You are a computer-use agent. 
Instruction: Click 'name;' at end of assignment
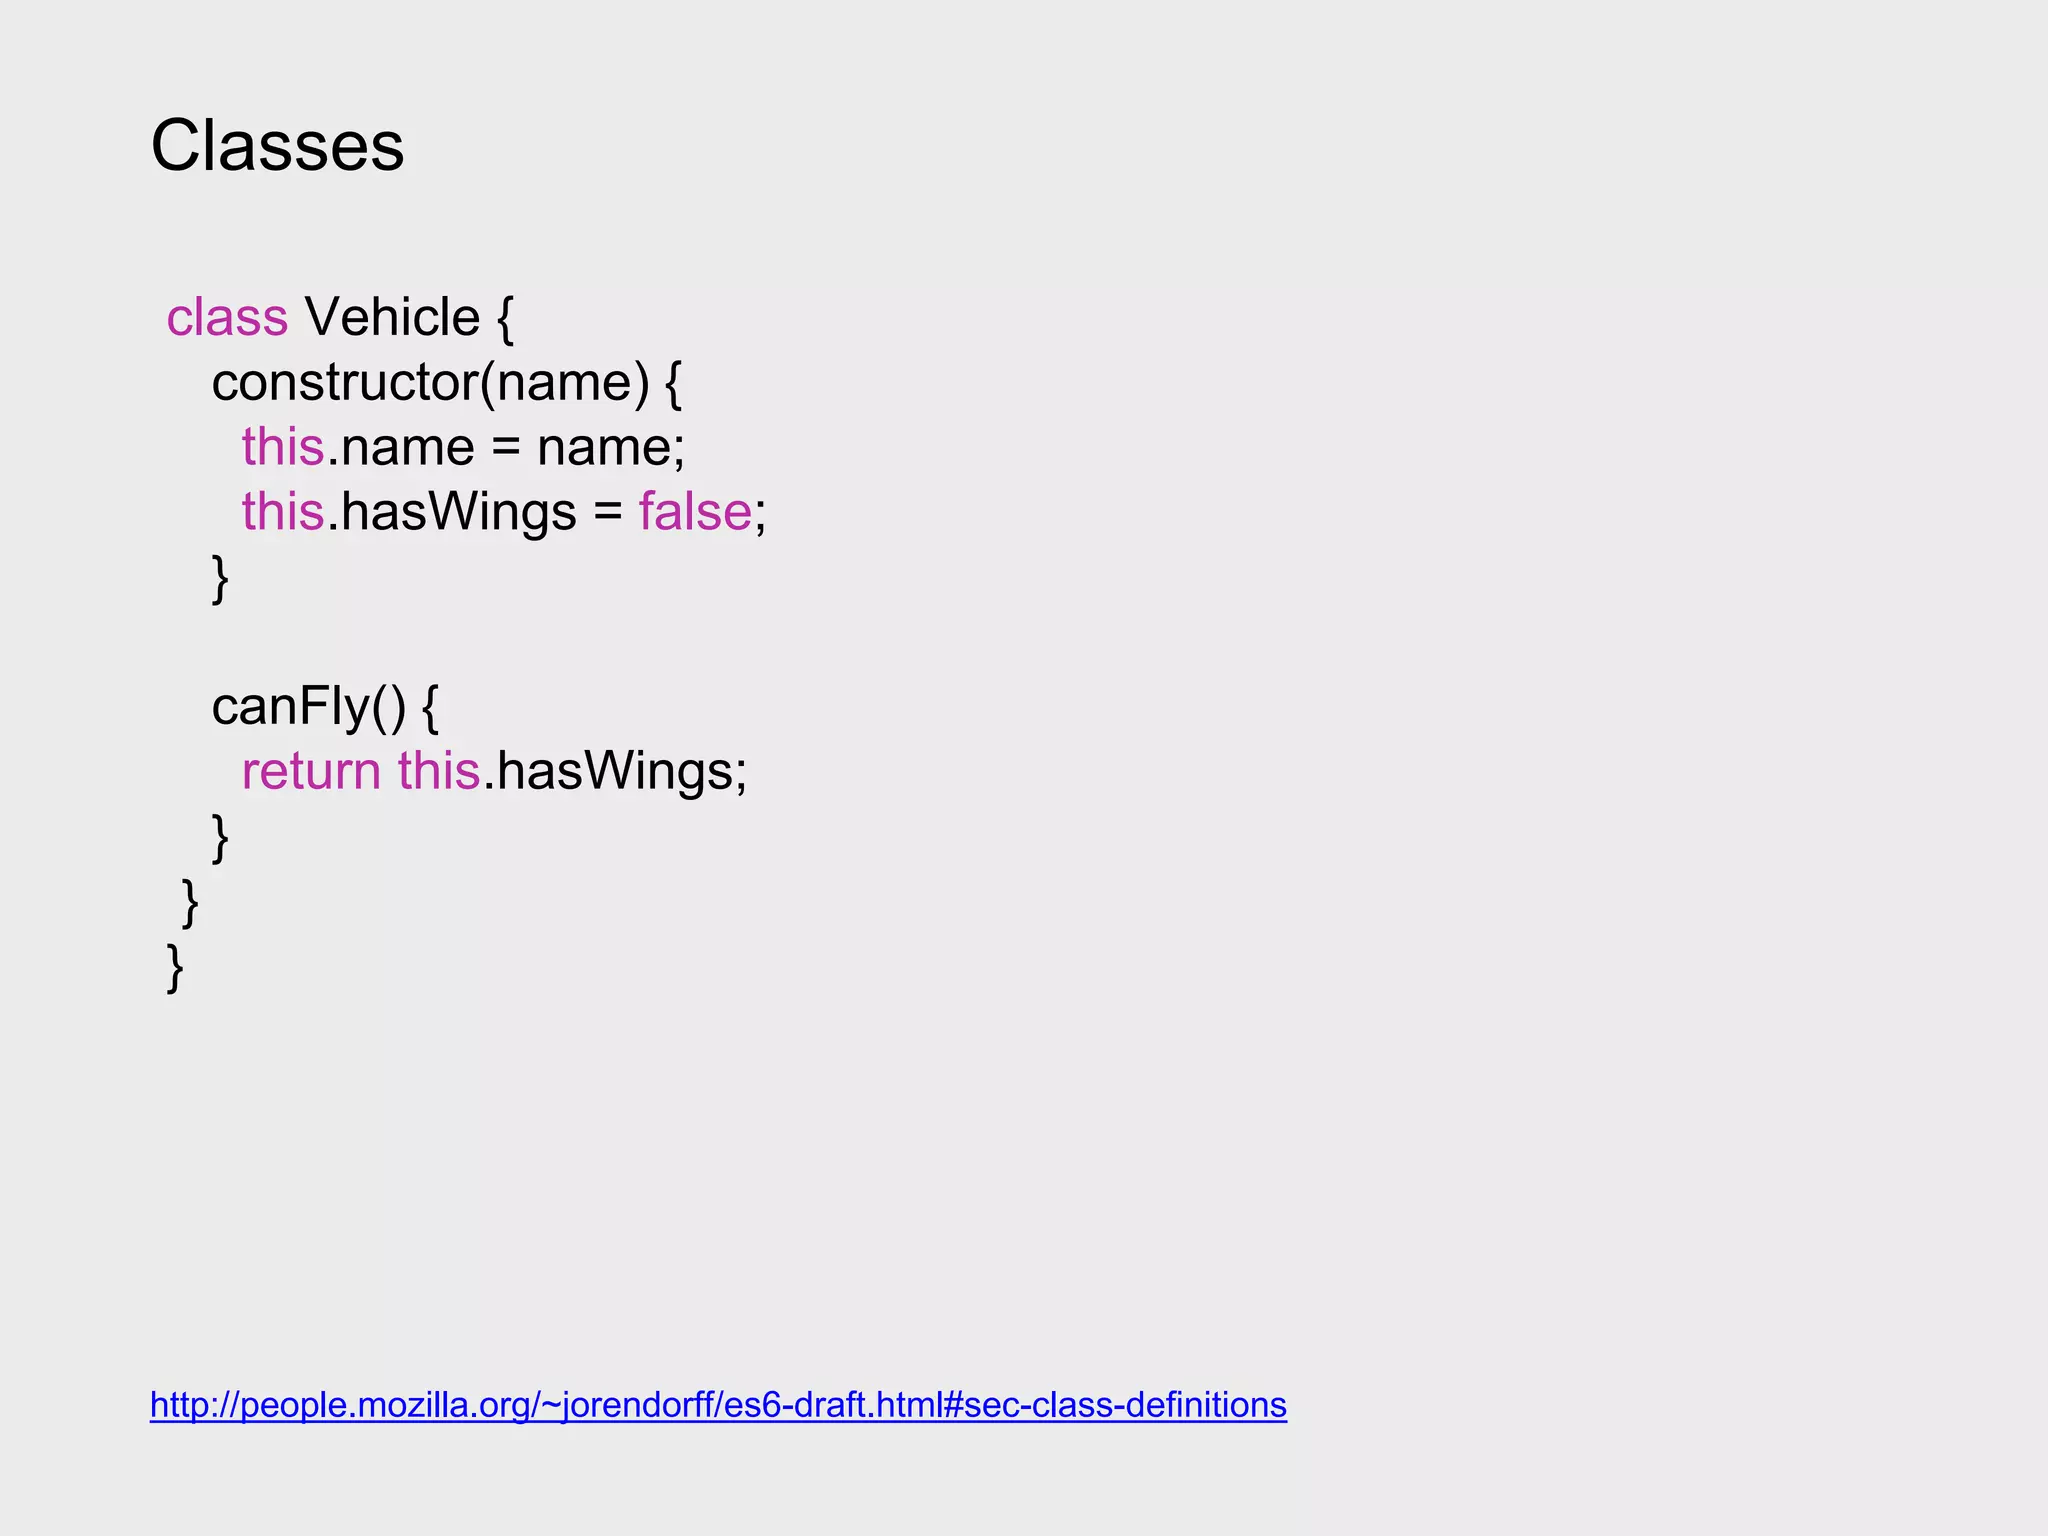click(x=611, y=447)
